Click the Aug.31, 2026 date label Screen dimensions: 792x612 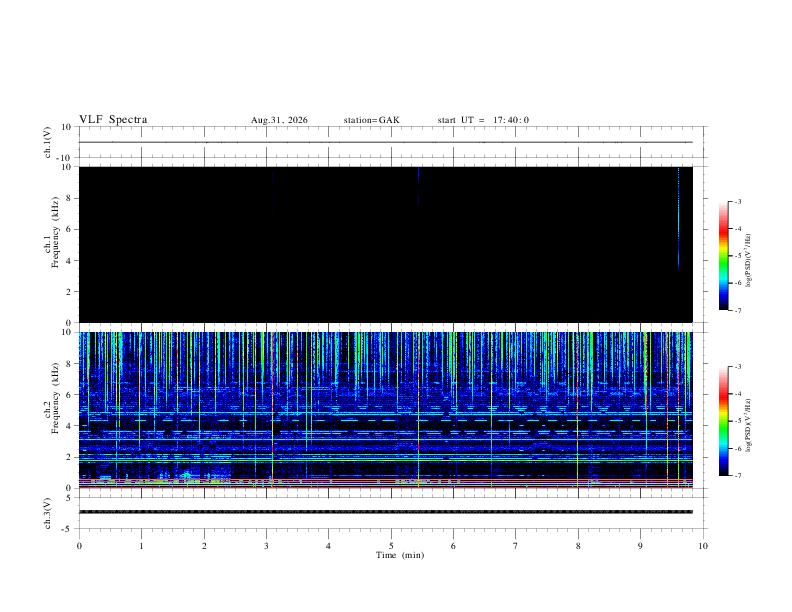(279, 120)
